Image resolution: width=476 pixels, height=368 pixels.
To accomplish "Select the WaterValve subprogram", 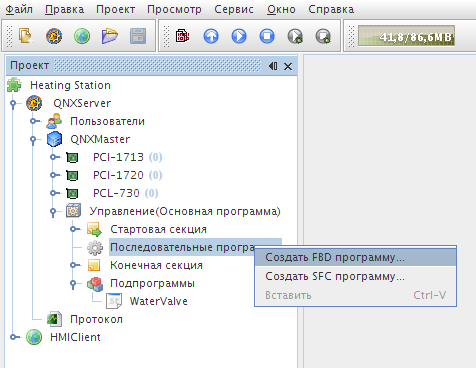I will click(159, 301).
